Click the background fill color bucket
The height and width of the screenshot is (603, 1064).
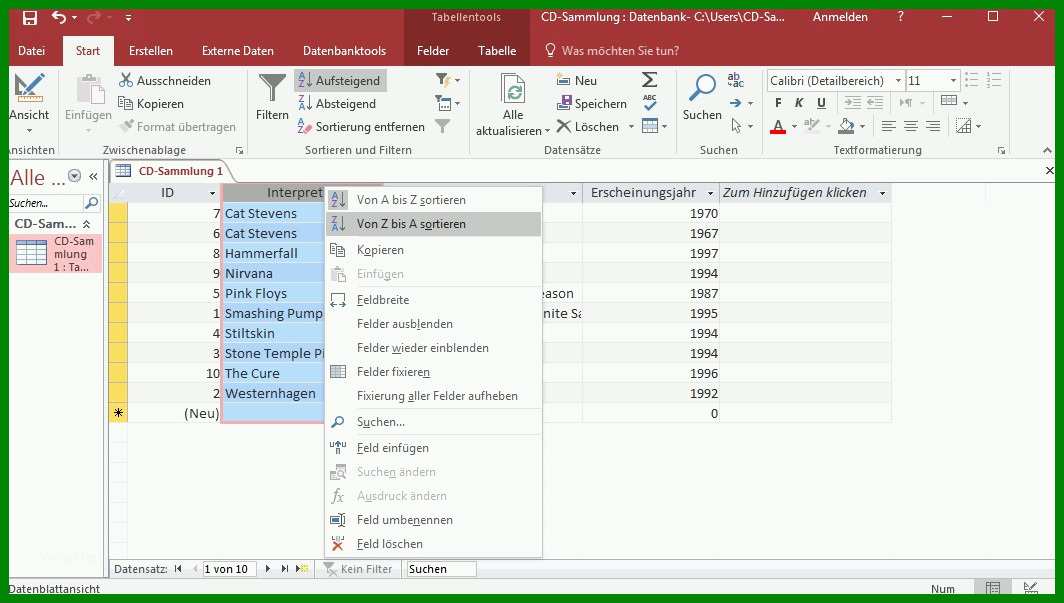(x=846, y=126)
